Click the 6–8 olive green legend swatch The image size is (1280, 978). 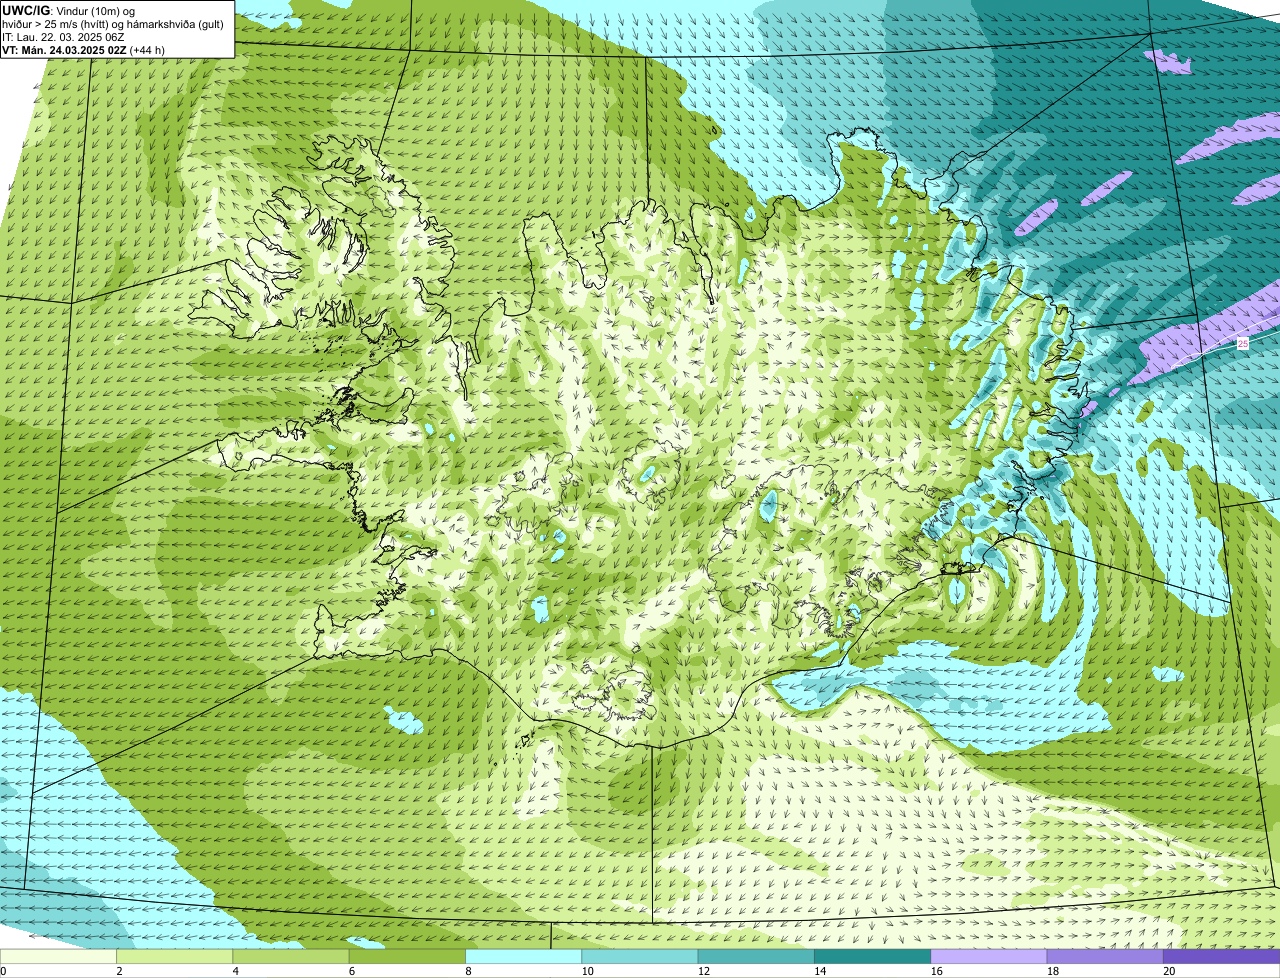point(408,957)
